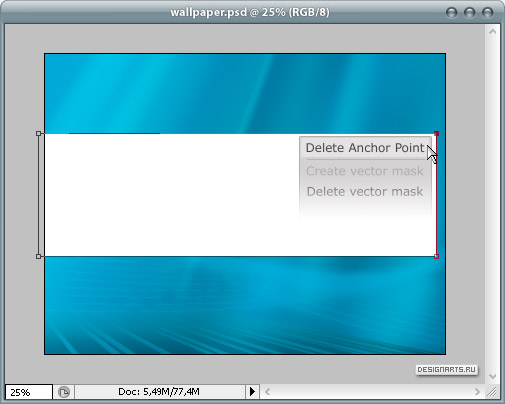
Task: Select the bottom-right anchor point of path
Action: click(437, 256)
